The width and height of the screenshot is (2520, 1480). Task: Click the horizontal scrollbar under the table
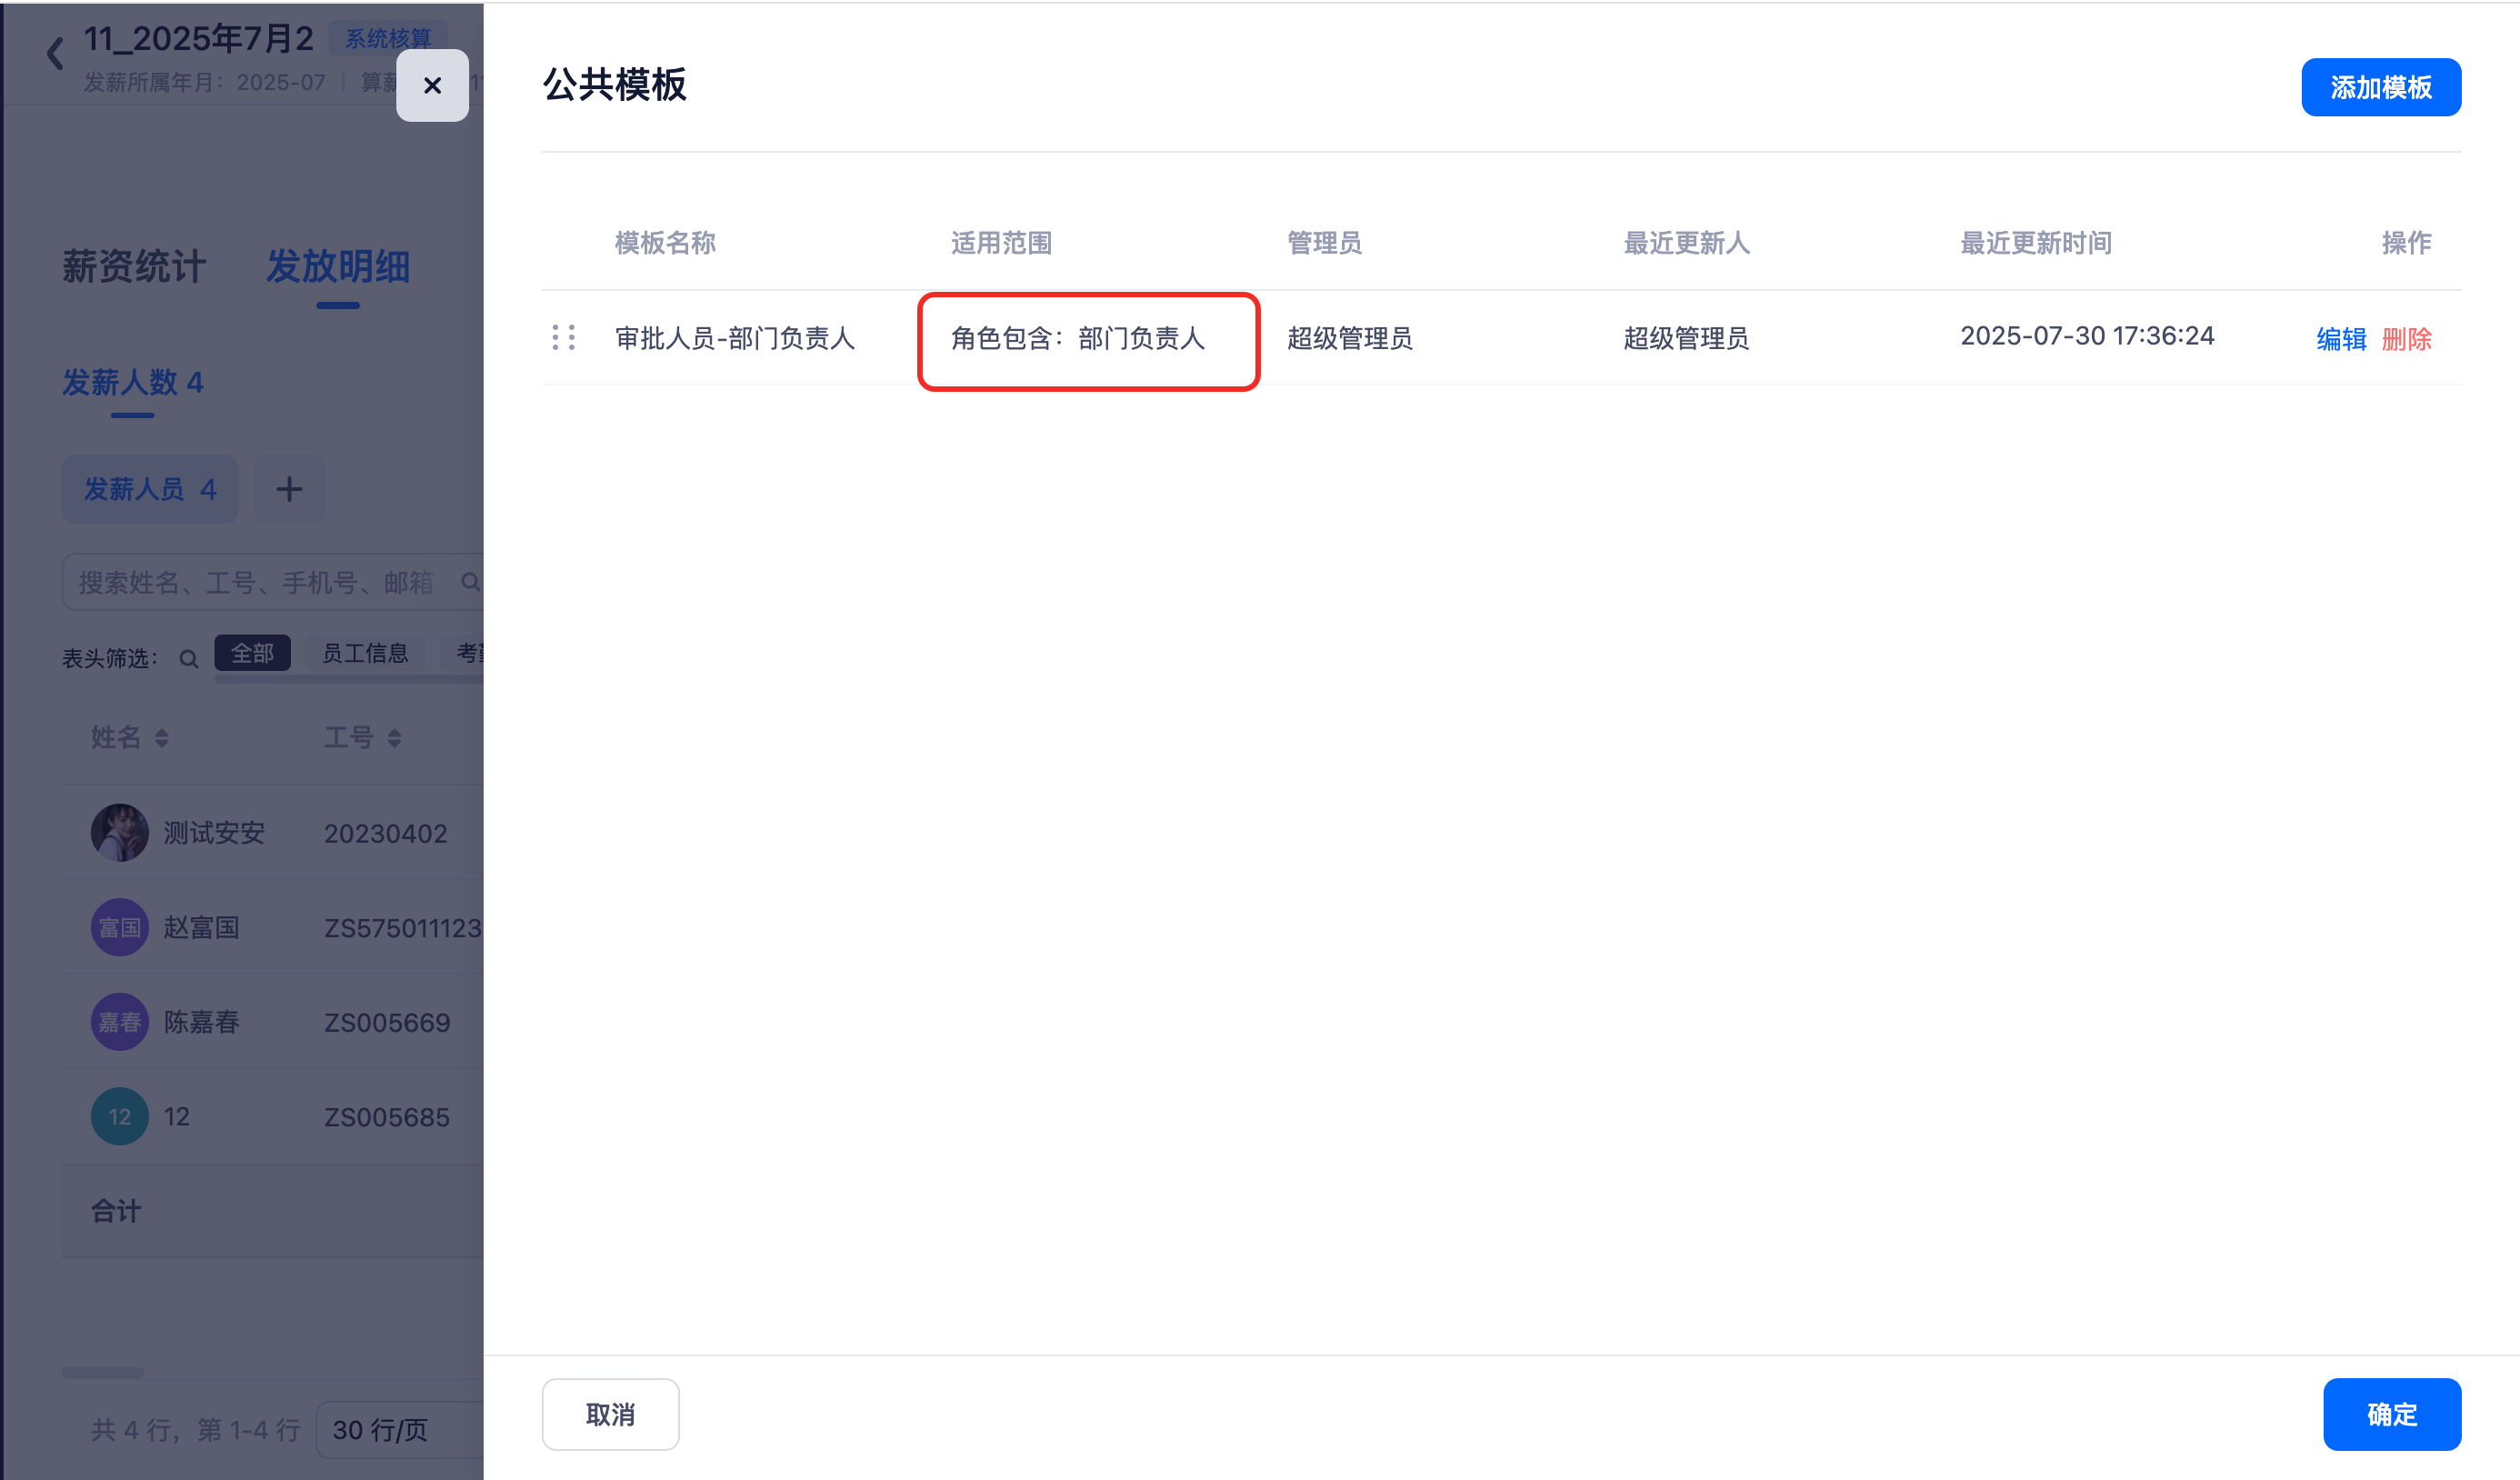102,1372
